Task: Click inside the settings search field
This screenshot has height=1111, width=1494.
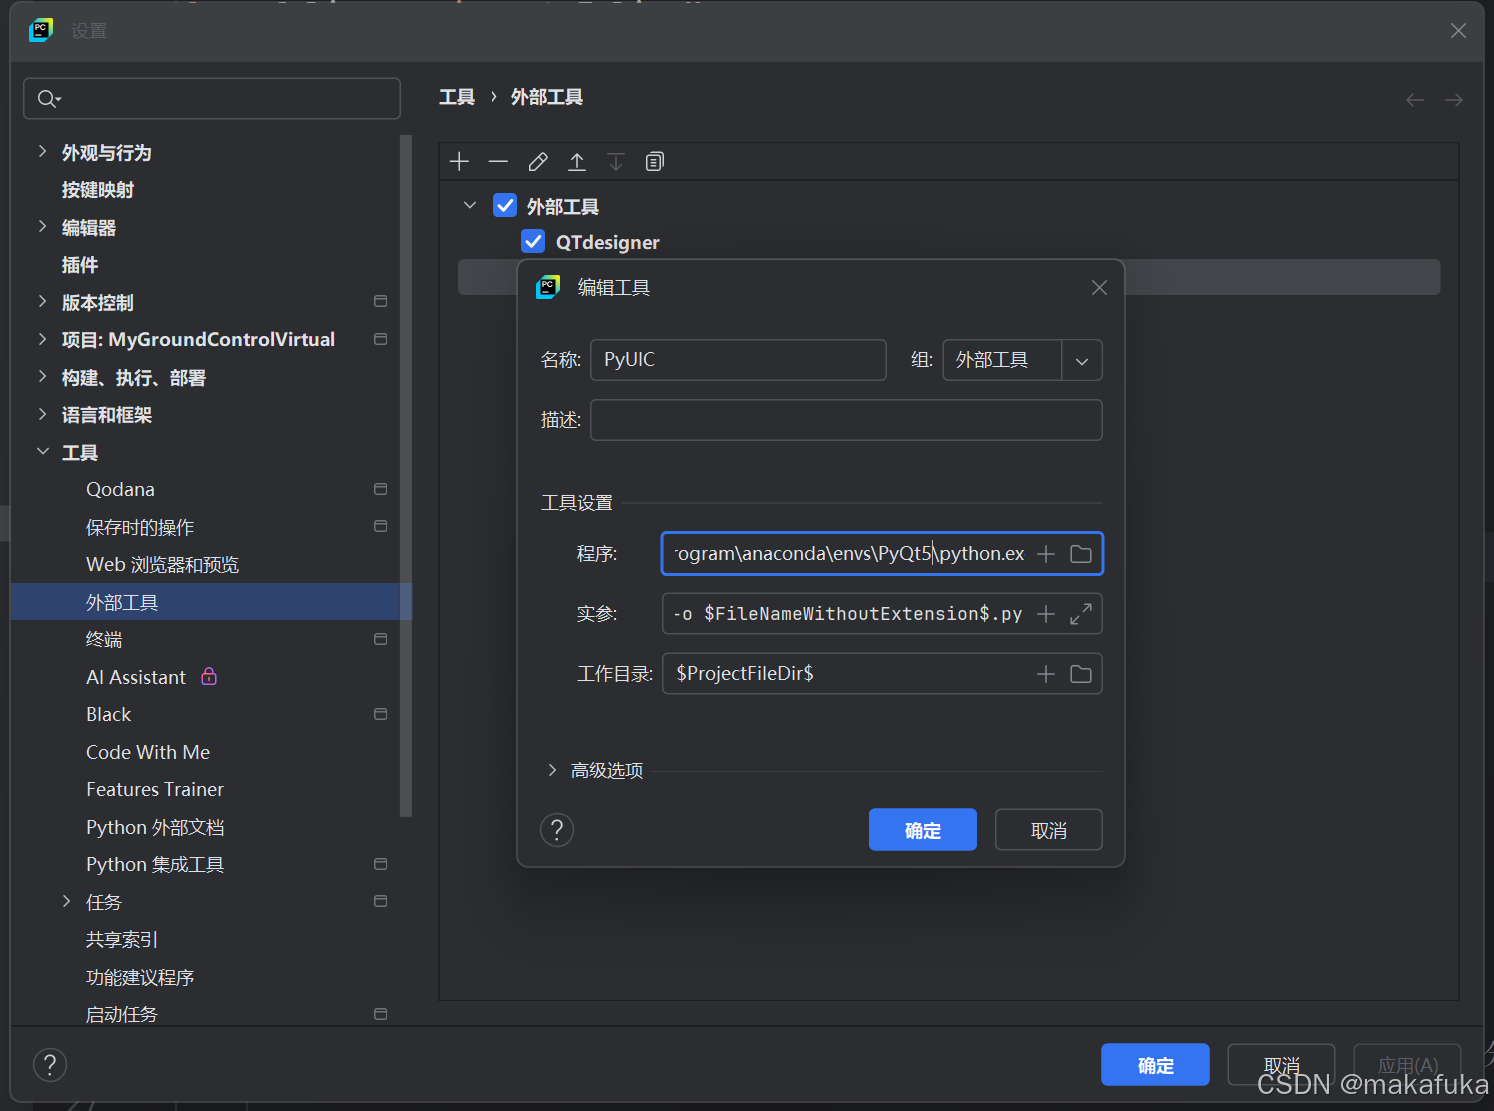Action: (x=211, y=98)
